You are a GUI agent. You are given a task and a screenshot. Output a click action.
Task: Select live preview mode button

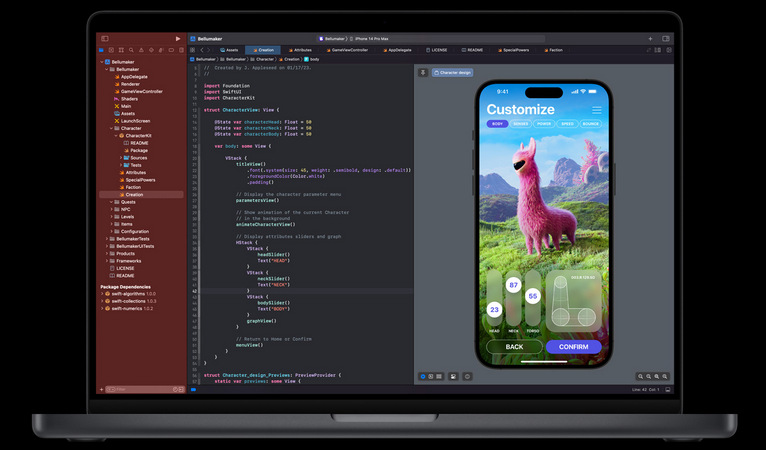423,376
